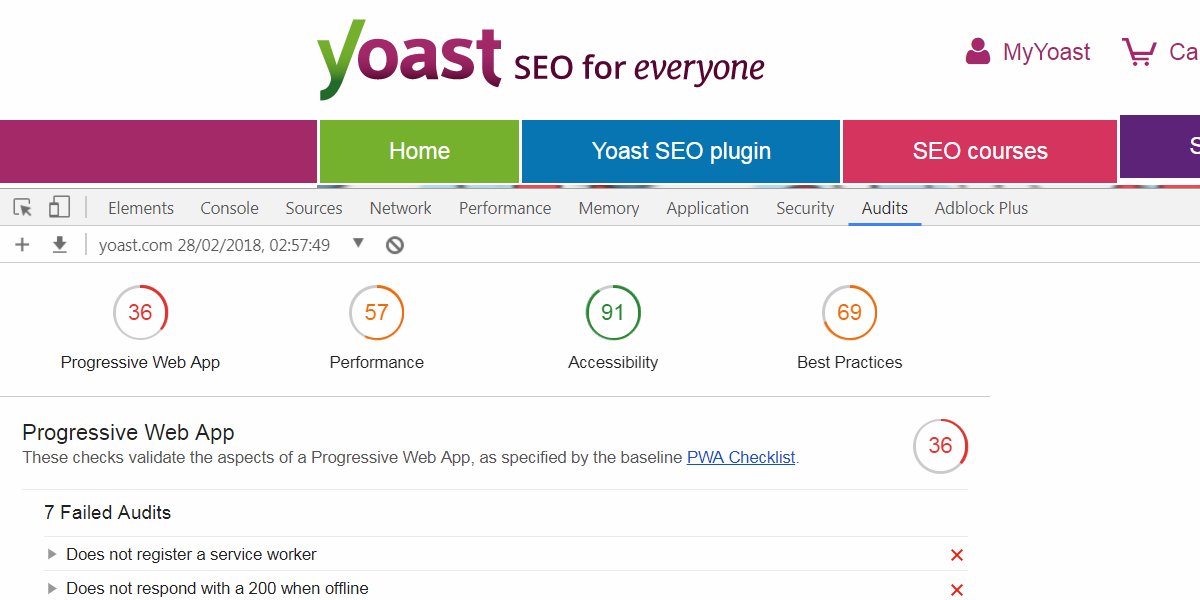Click the Yoast SEO plugin menu button
This screenshot has height=600, width=1200.
pyautogui.click(x=681, y=151)
